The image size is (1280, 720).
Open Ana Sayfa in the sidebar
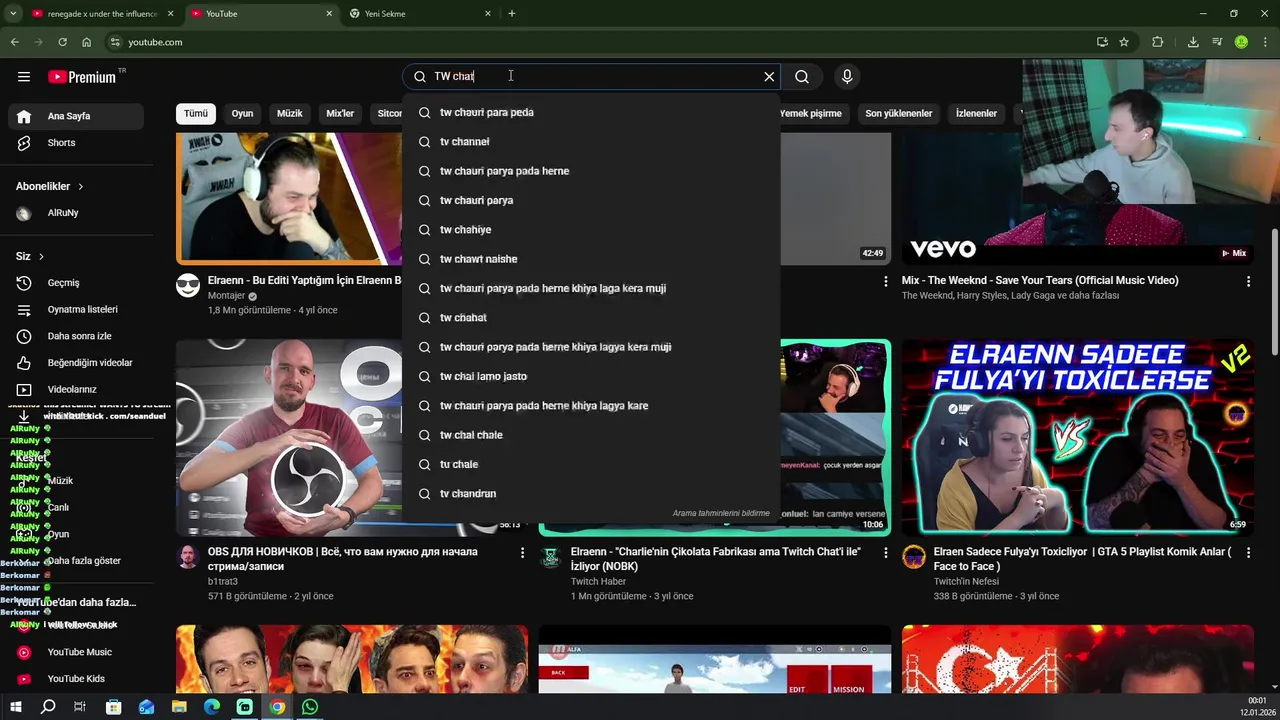[76, 116]
